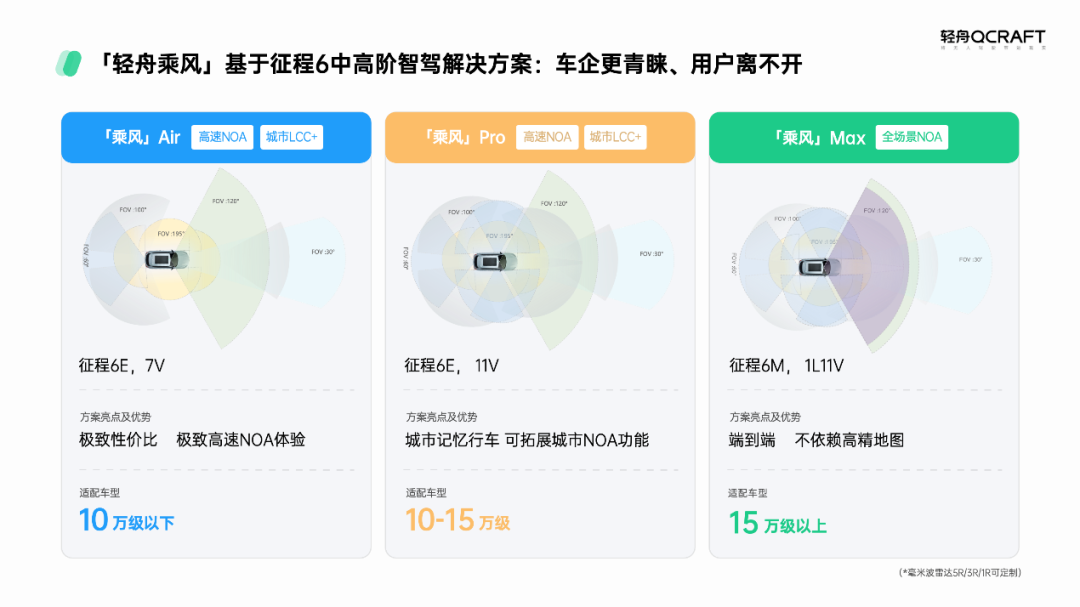Click the car icon in the 乘风 Max sensor diagram
Image resolution: width=1080 pixels, height=607 pixels.
point(815,268)
